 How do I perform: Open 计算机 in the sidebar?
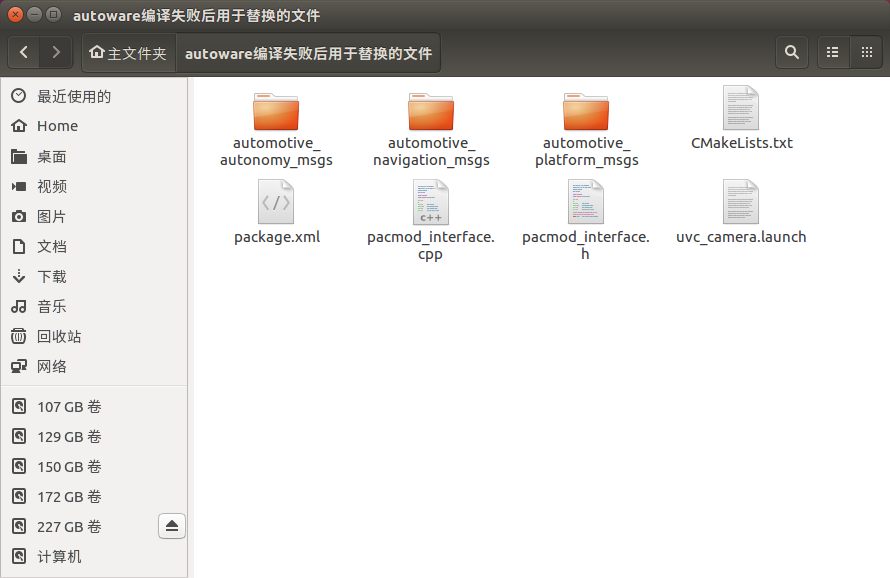(x=94, y=557)
